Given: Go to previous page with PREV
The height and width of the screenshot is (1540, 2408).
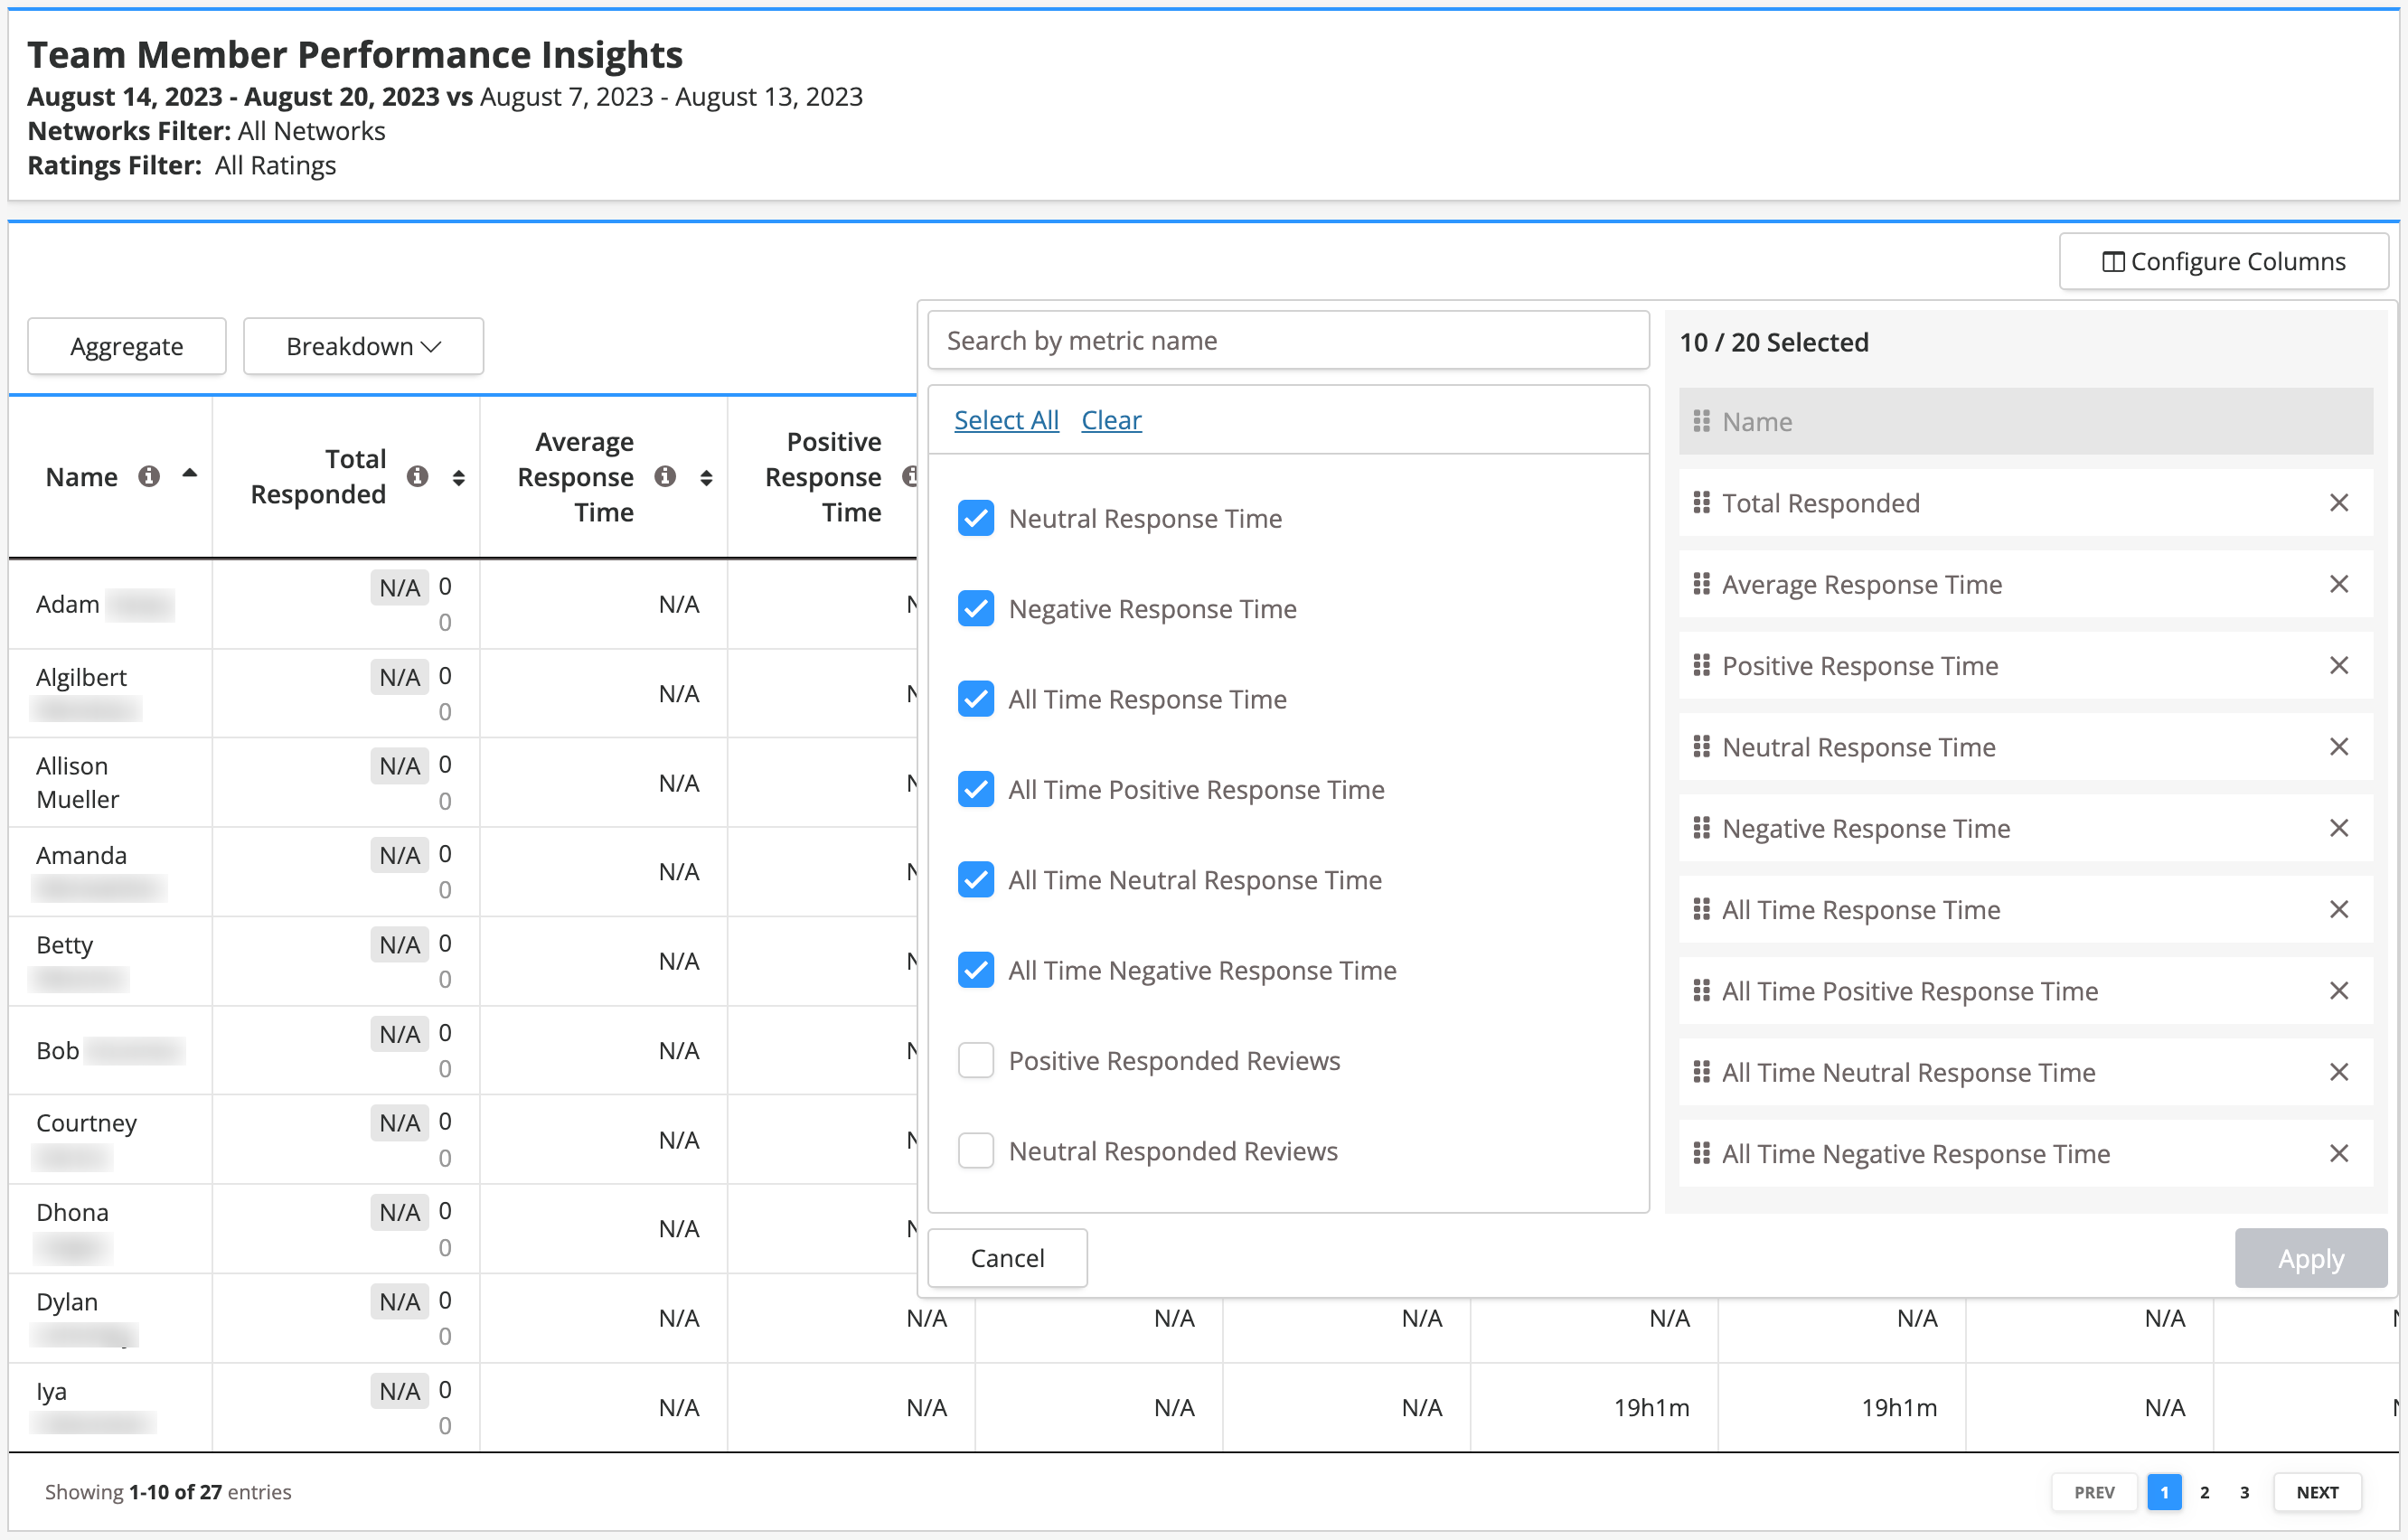Looking at the screenshot, I should [x=2094, y=1492].
